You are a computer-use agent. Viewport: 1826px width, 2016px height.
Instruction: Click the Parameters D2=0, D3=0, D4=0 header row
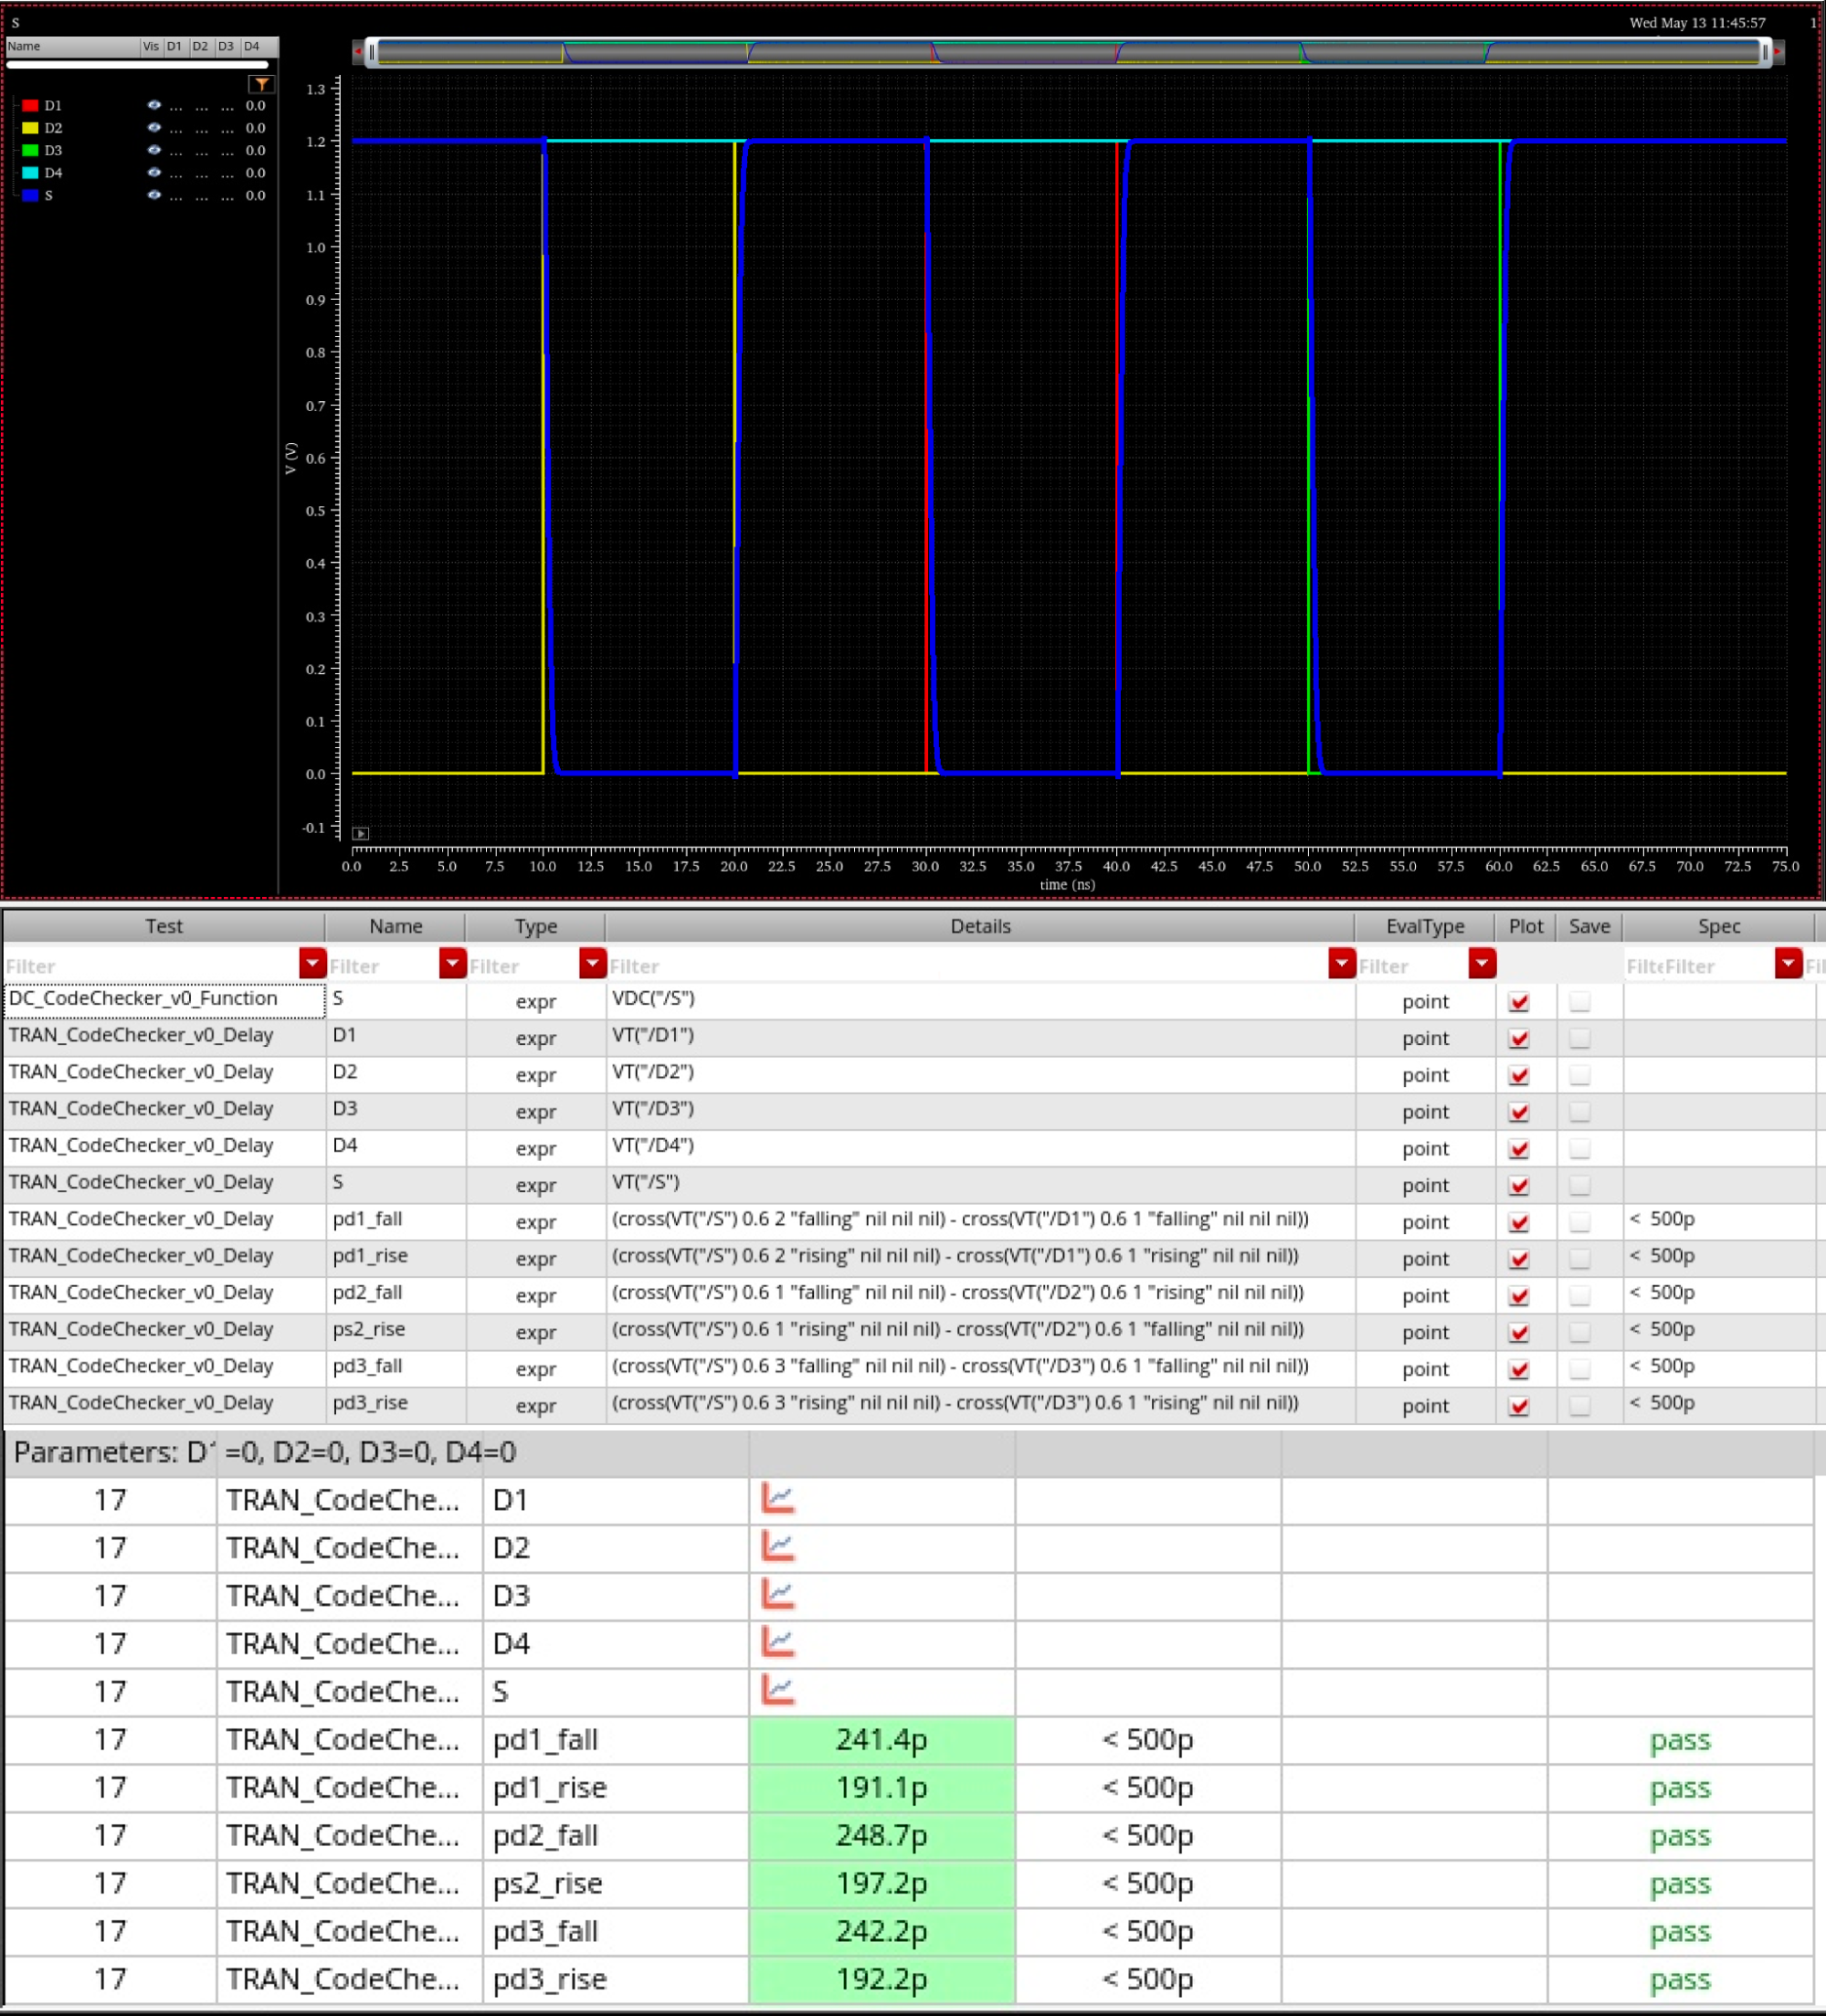pyautogui.click(x=908, y=1452)
